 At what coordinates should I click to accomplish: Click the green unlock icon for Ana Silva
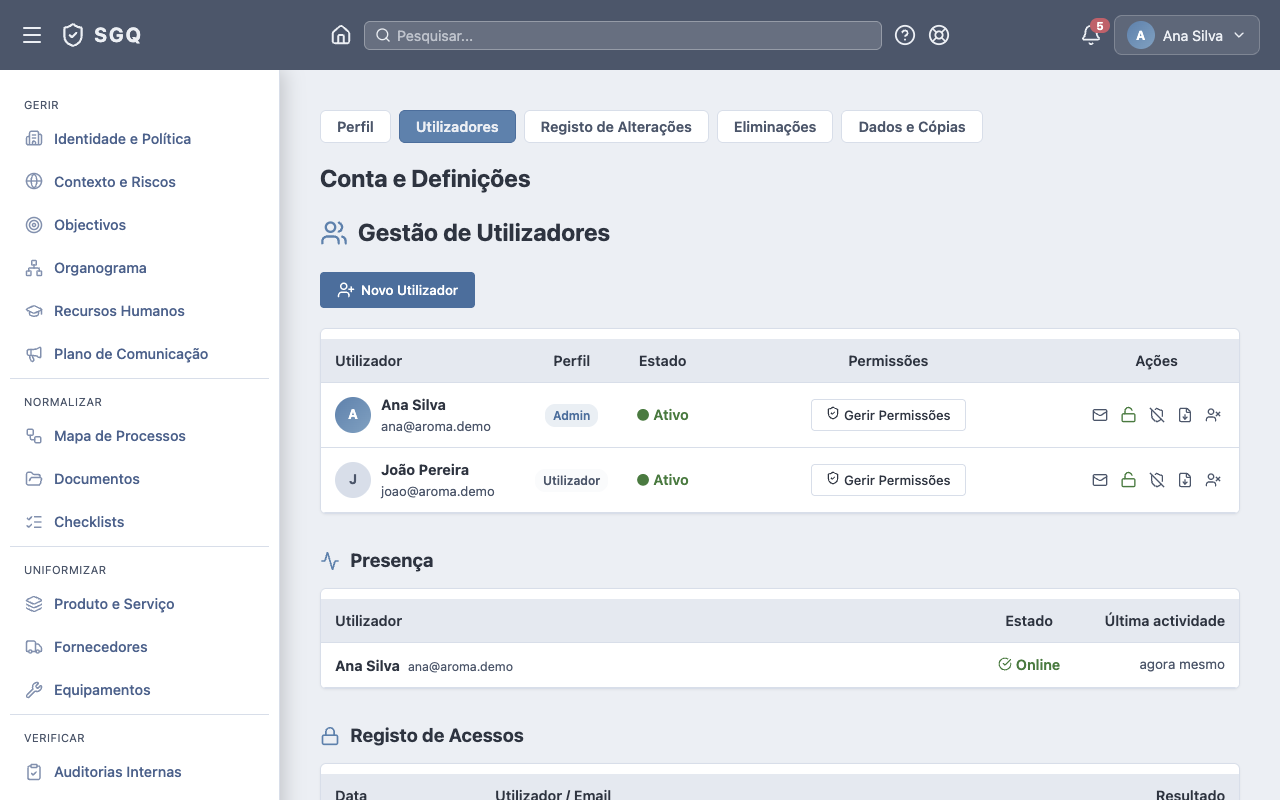[x=1128, y=415]
